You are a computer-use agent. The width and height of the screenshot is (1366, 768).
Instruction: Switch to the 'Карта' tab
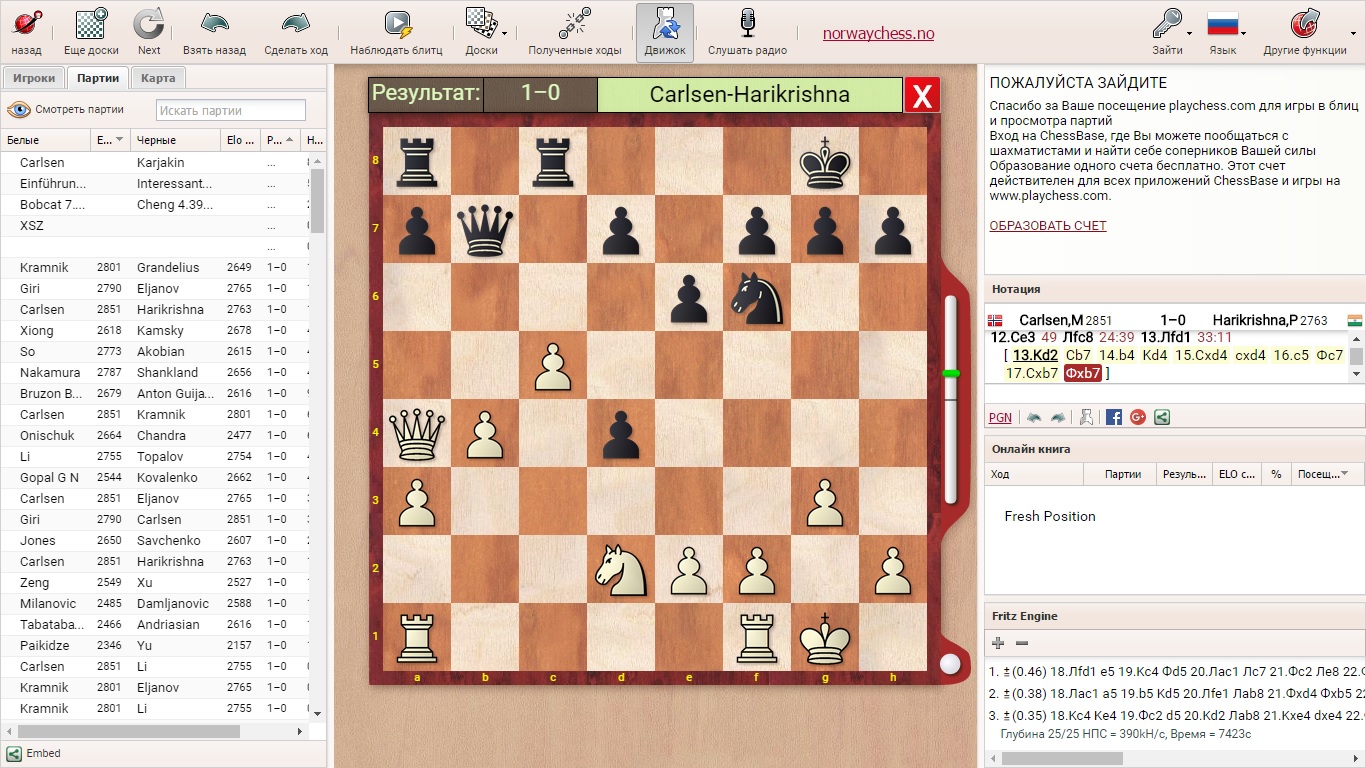158,78
